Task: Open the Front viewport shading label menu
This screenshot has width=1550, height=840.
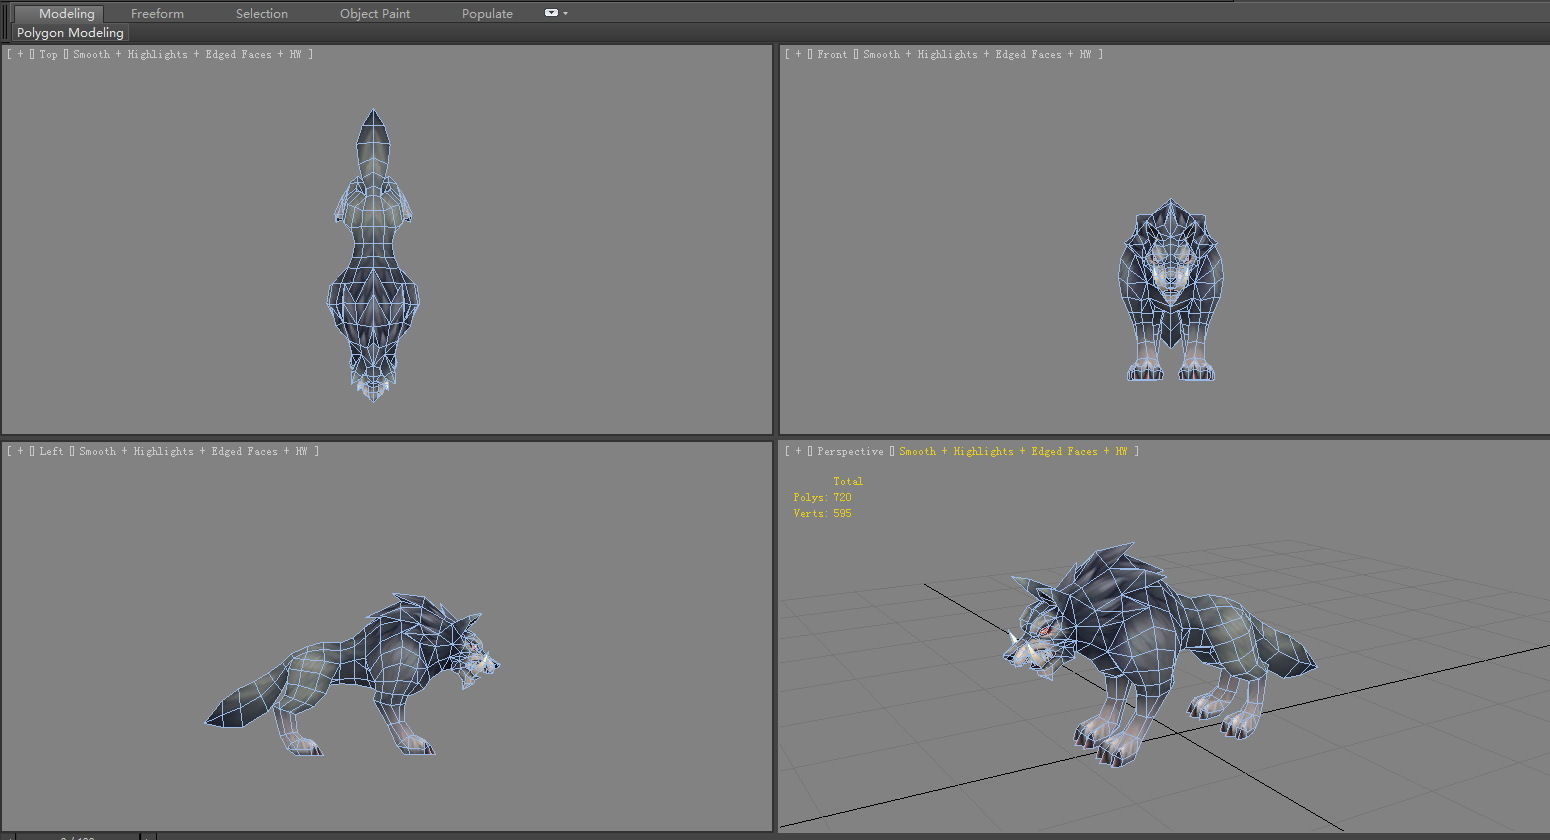Action: coord(983,54)
